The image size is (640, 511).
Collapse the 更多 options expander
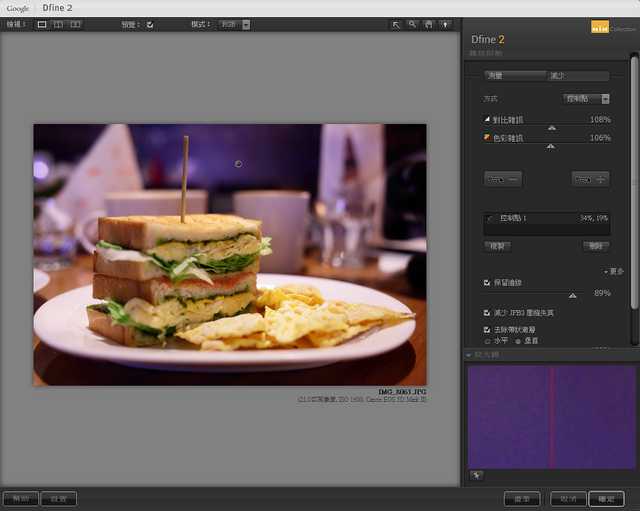613,271
